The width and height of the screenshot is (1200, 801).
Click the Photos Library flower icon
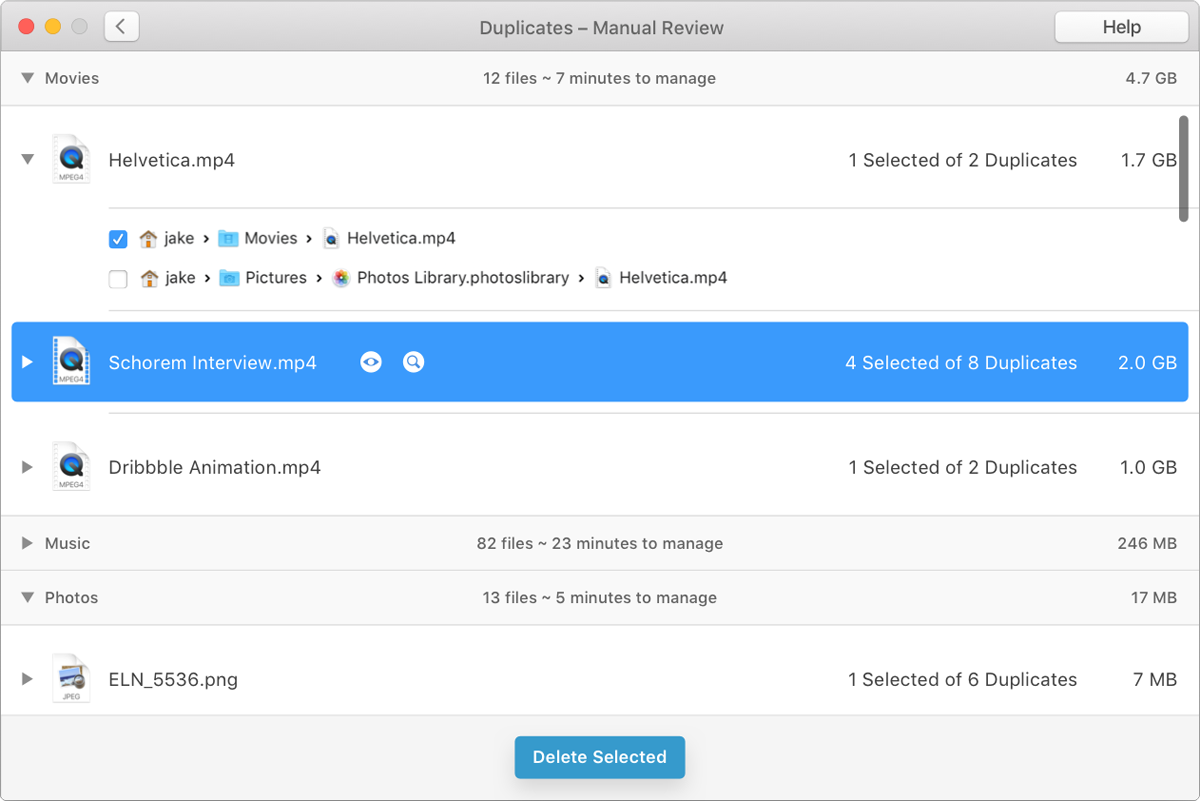click(x=341, y=278)
